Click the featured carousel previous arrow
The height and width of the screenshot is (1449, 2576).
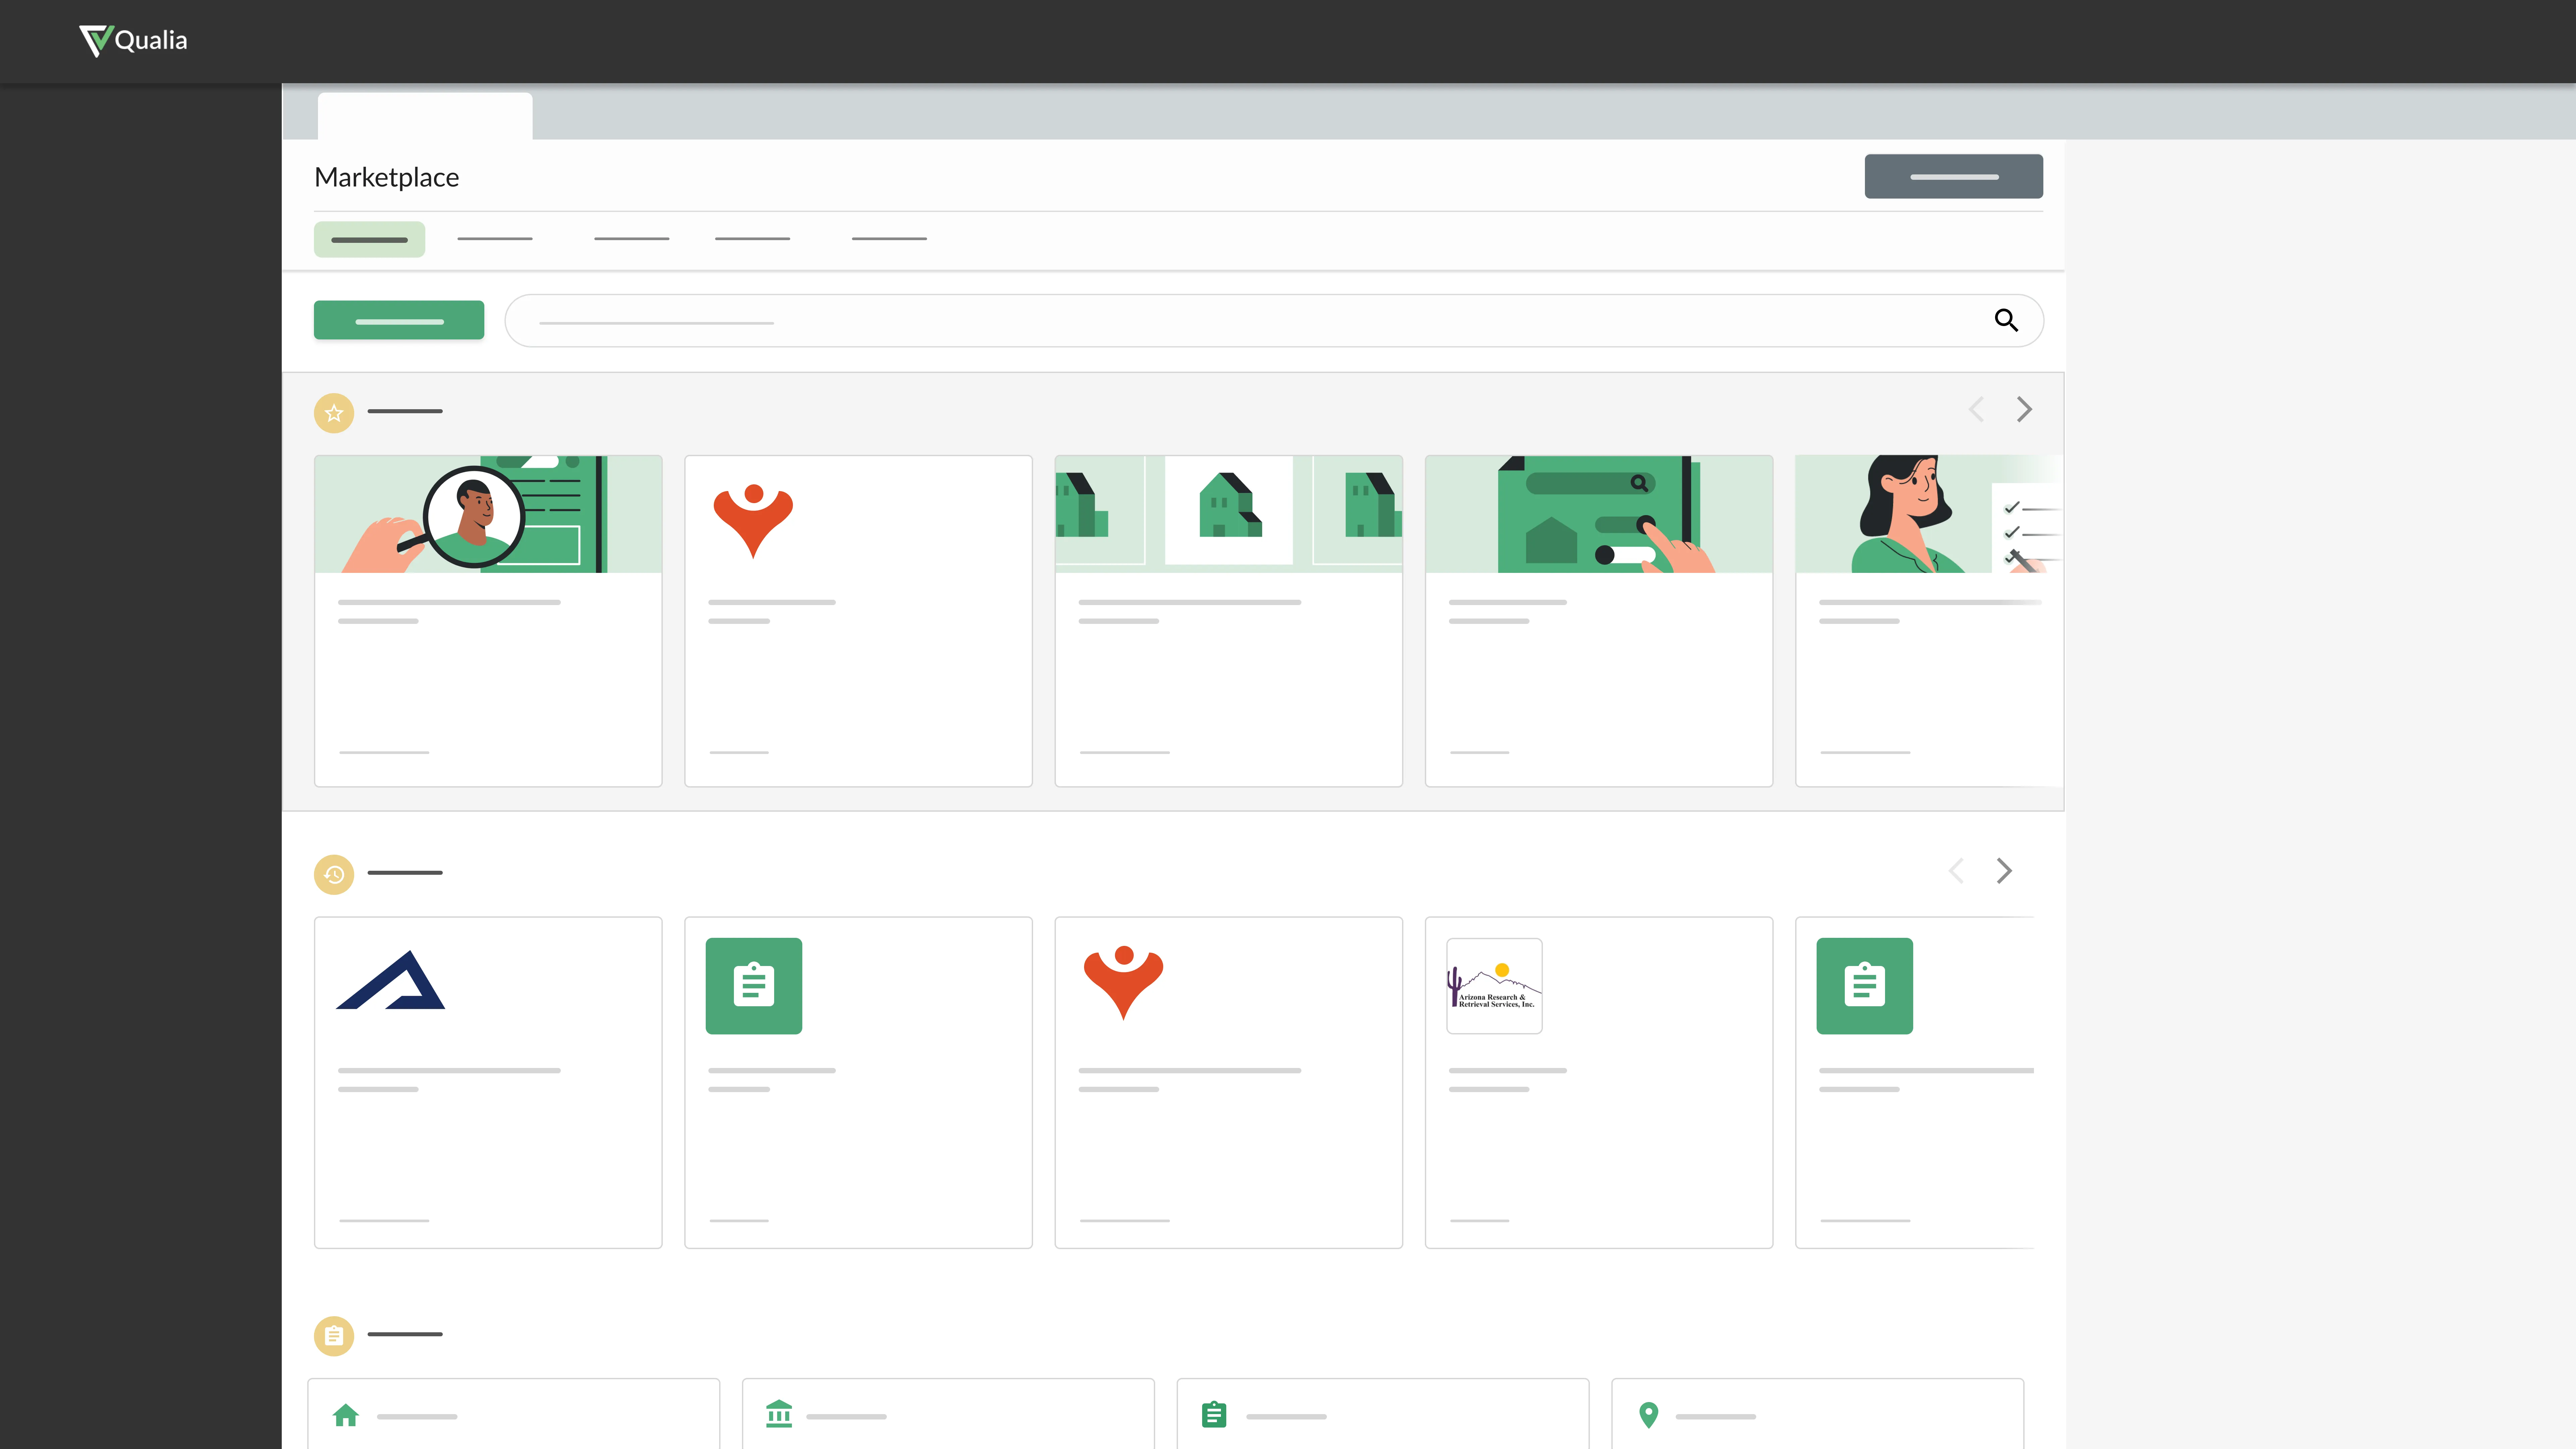[x=1976, y=409]
